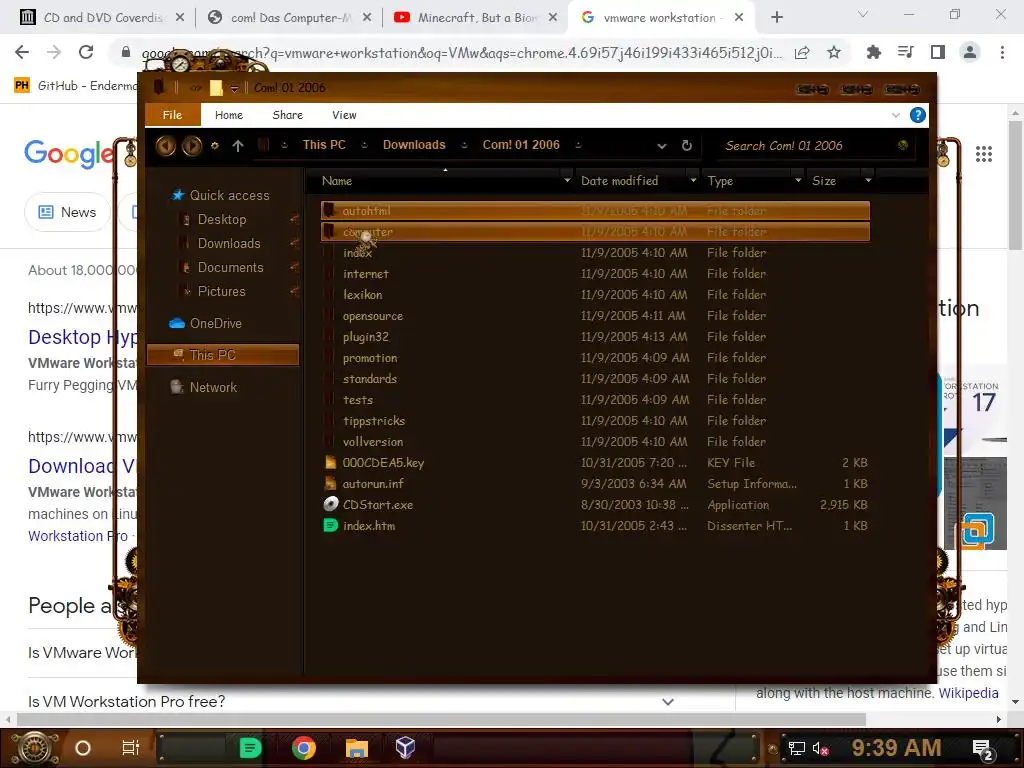Share this page from address bar
The width and height of the screenshot is (1024, 768).
click(802, 52)
